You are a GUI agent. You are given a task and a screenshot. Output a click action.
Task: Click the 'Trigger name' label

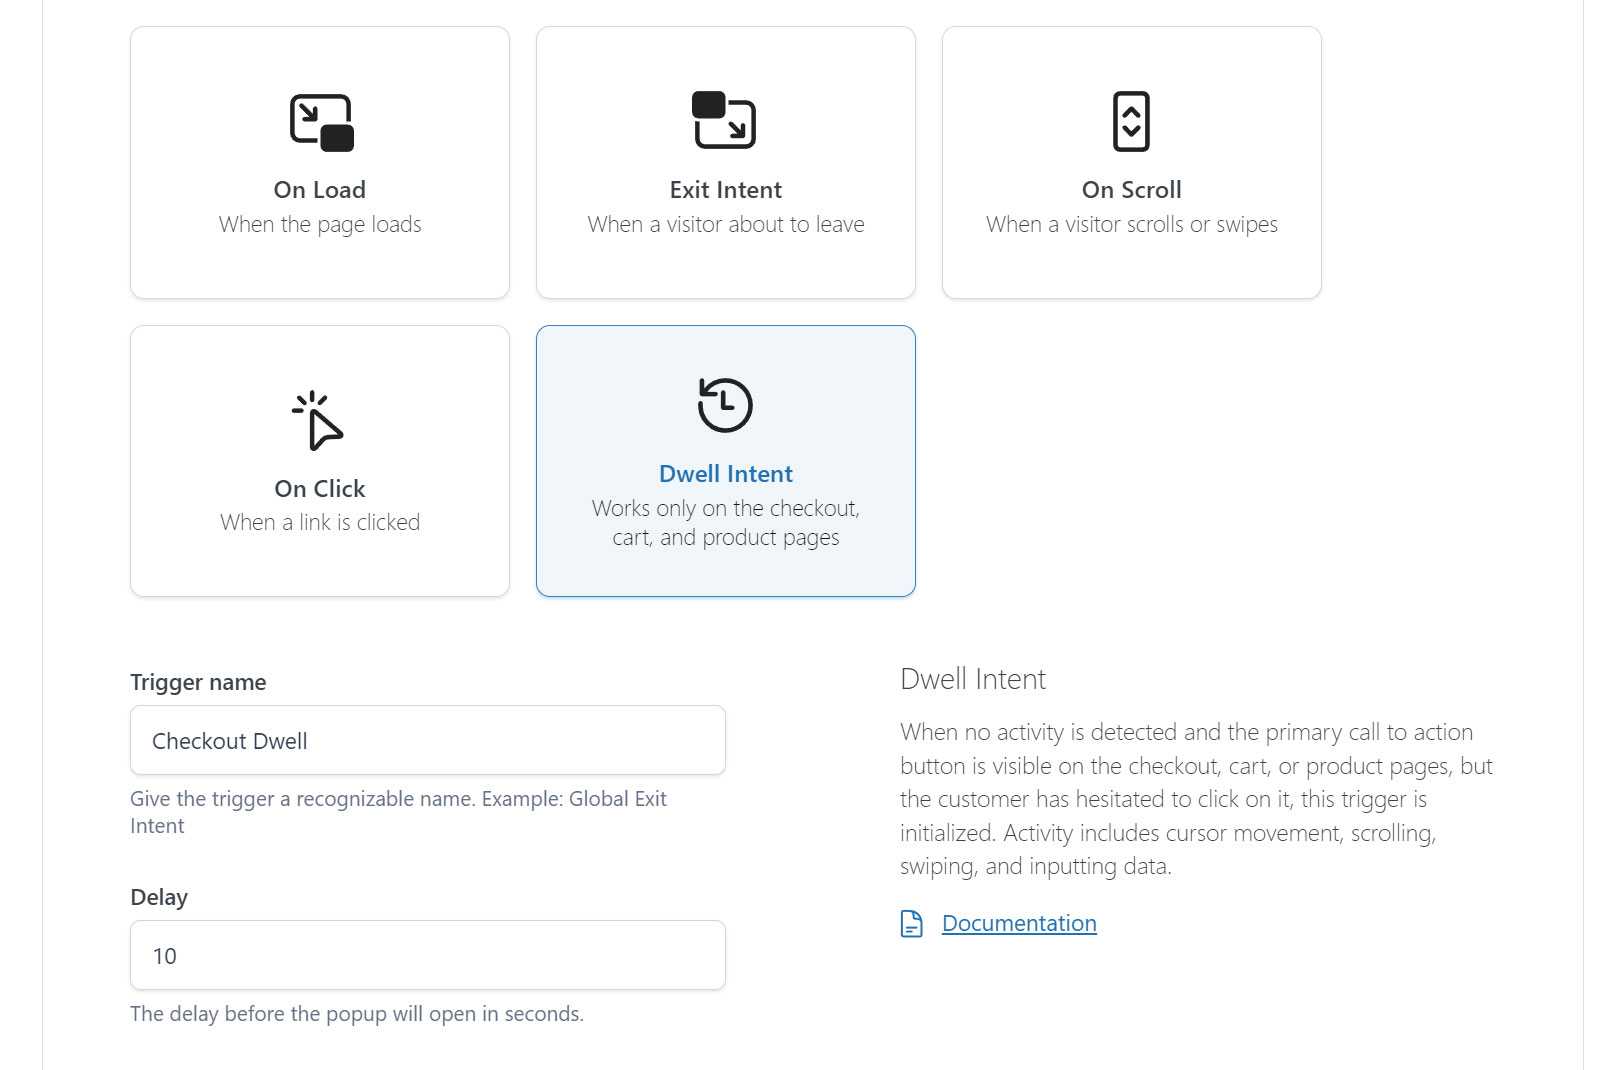pos(198,682)
